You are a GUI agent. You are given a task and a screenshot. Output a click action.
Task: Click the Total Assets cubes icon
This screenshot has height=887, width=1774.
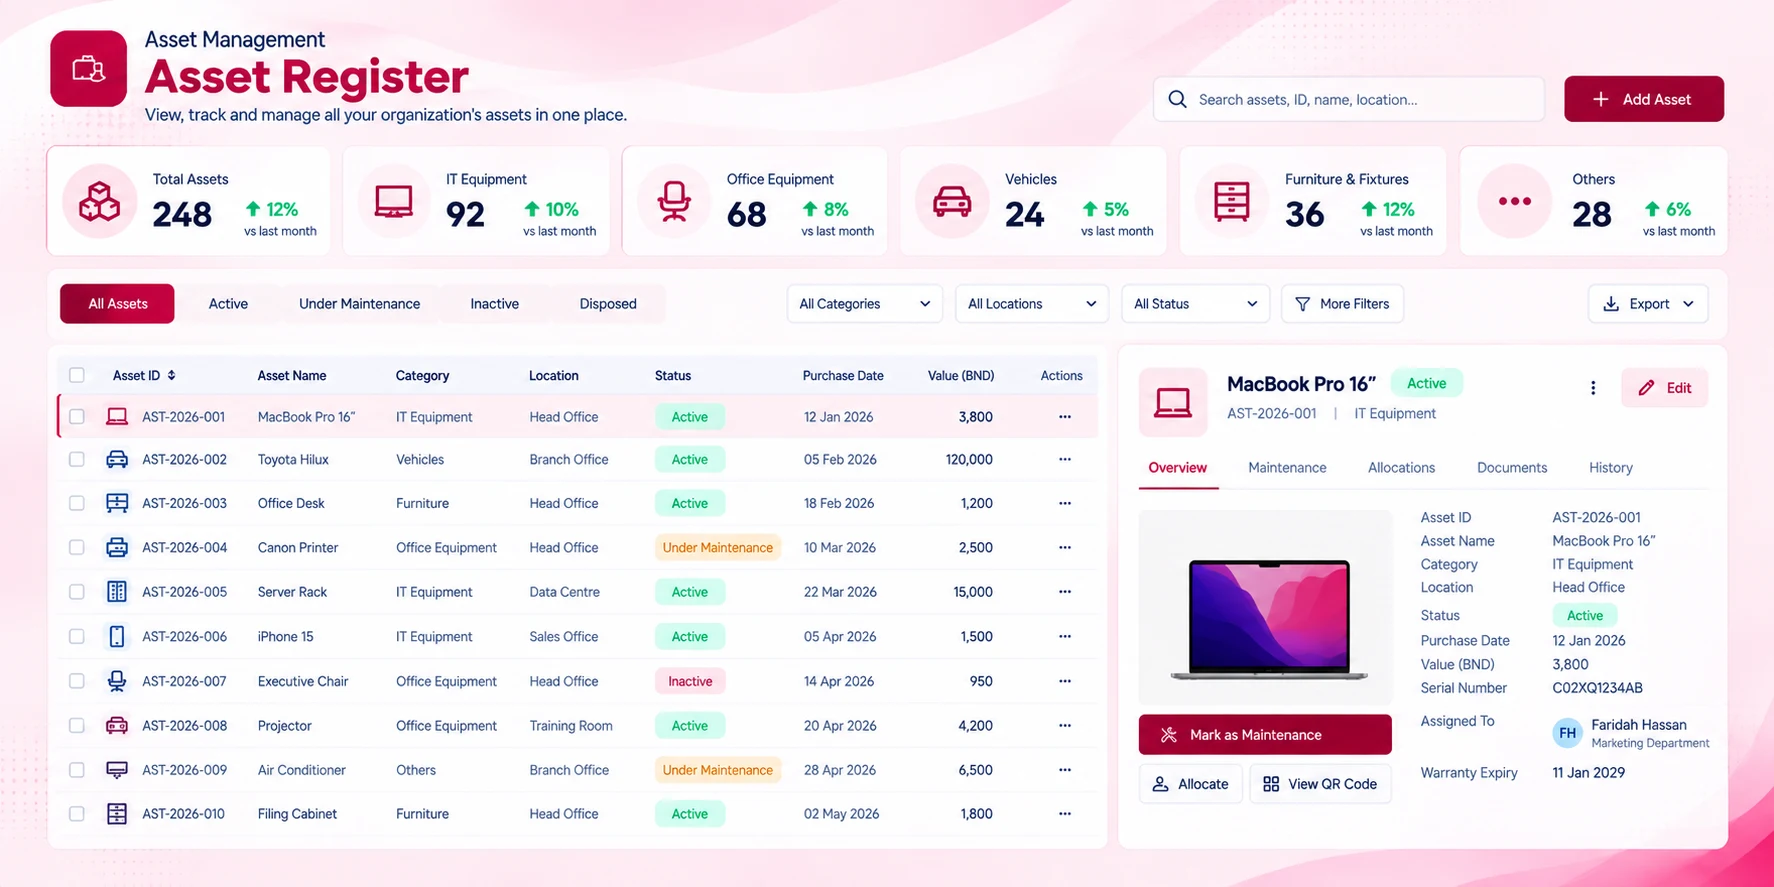[99, 202]
